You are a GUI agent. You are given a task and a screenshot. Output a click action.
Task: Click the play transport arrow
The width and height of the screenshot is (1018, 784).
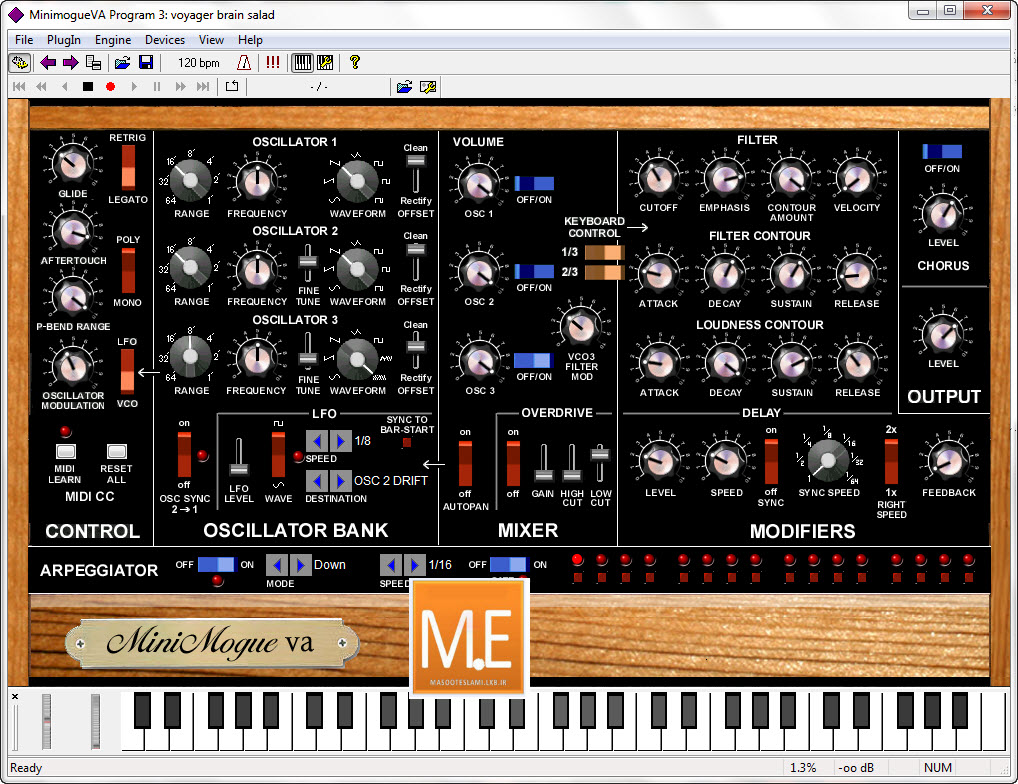(x=134, y=86)
